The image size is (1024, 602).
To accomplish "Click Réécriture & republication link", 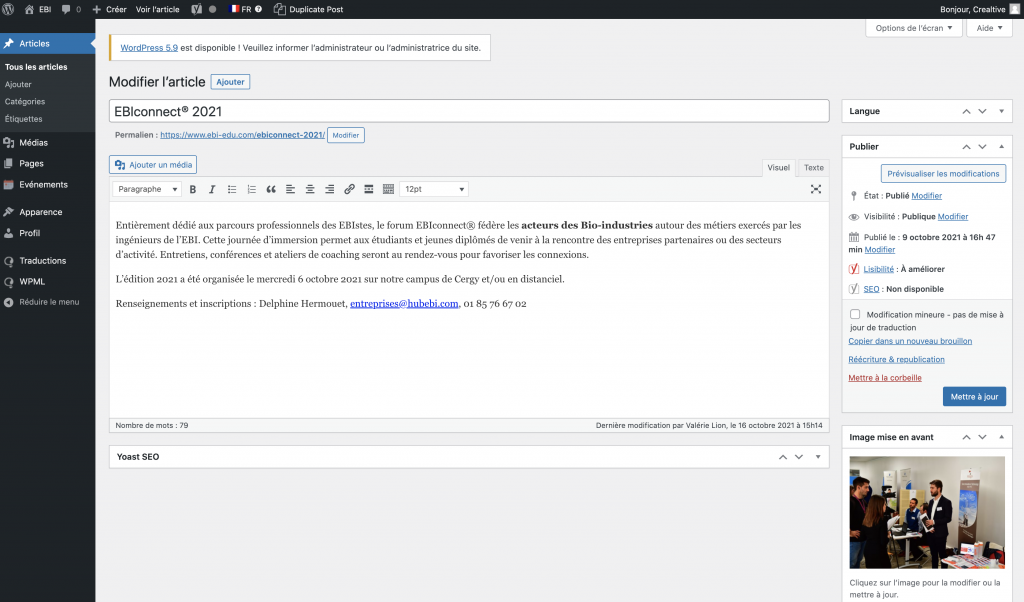I will click(x=896, y=360).
